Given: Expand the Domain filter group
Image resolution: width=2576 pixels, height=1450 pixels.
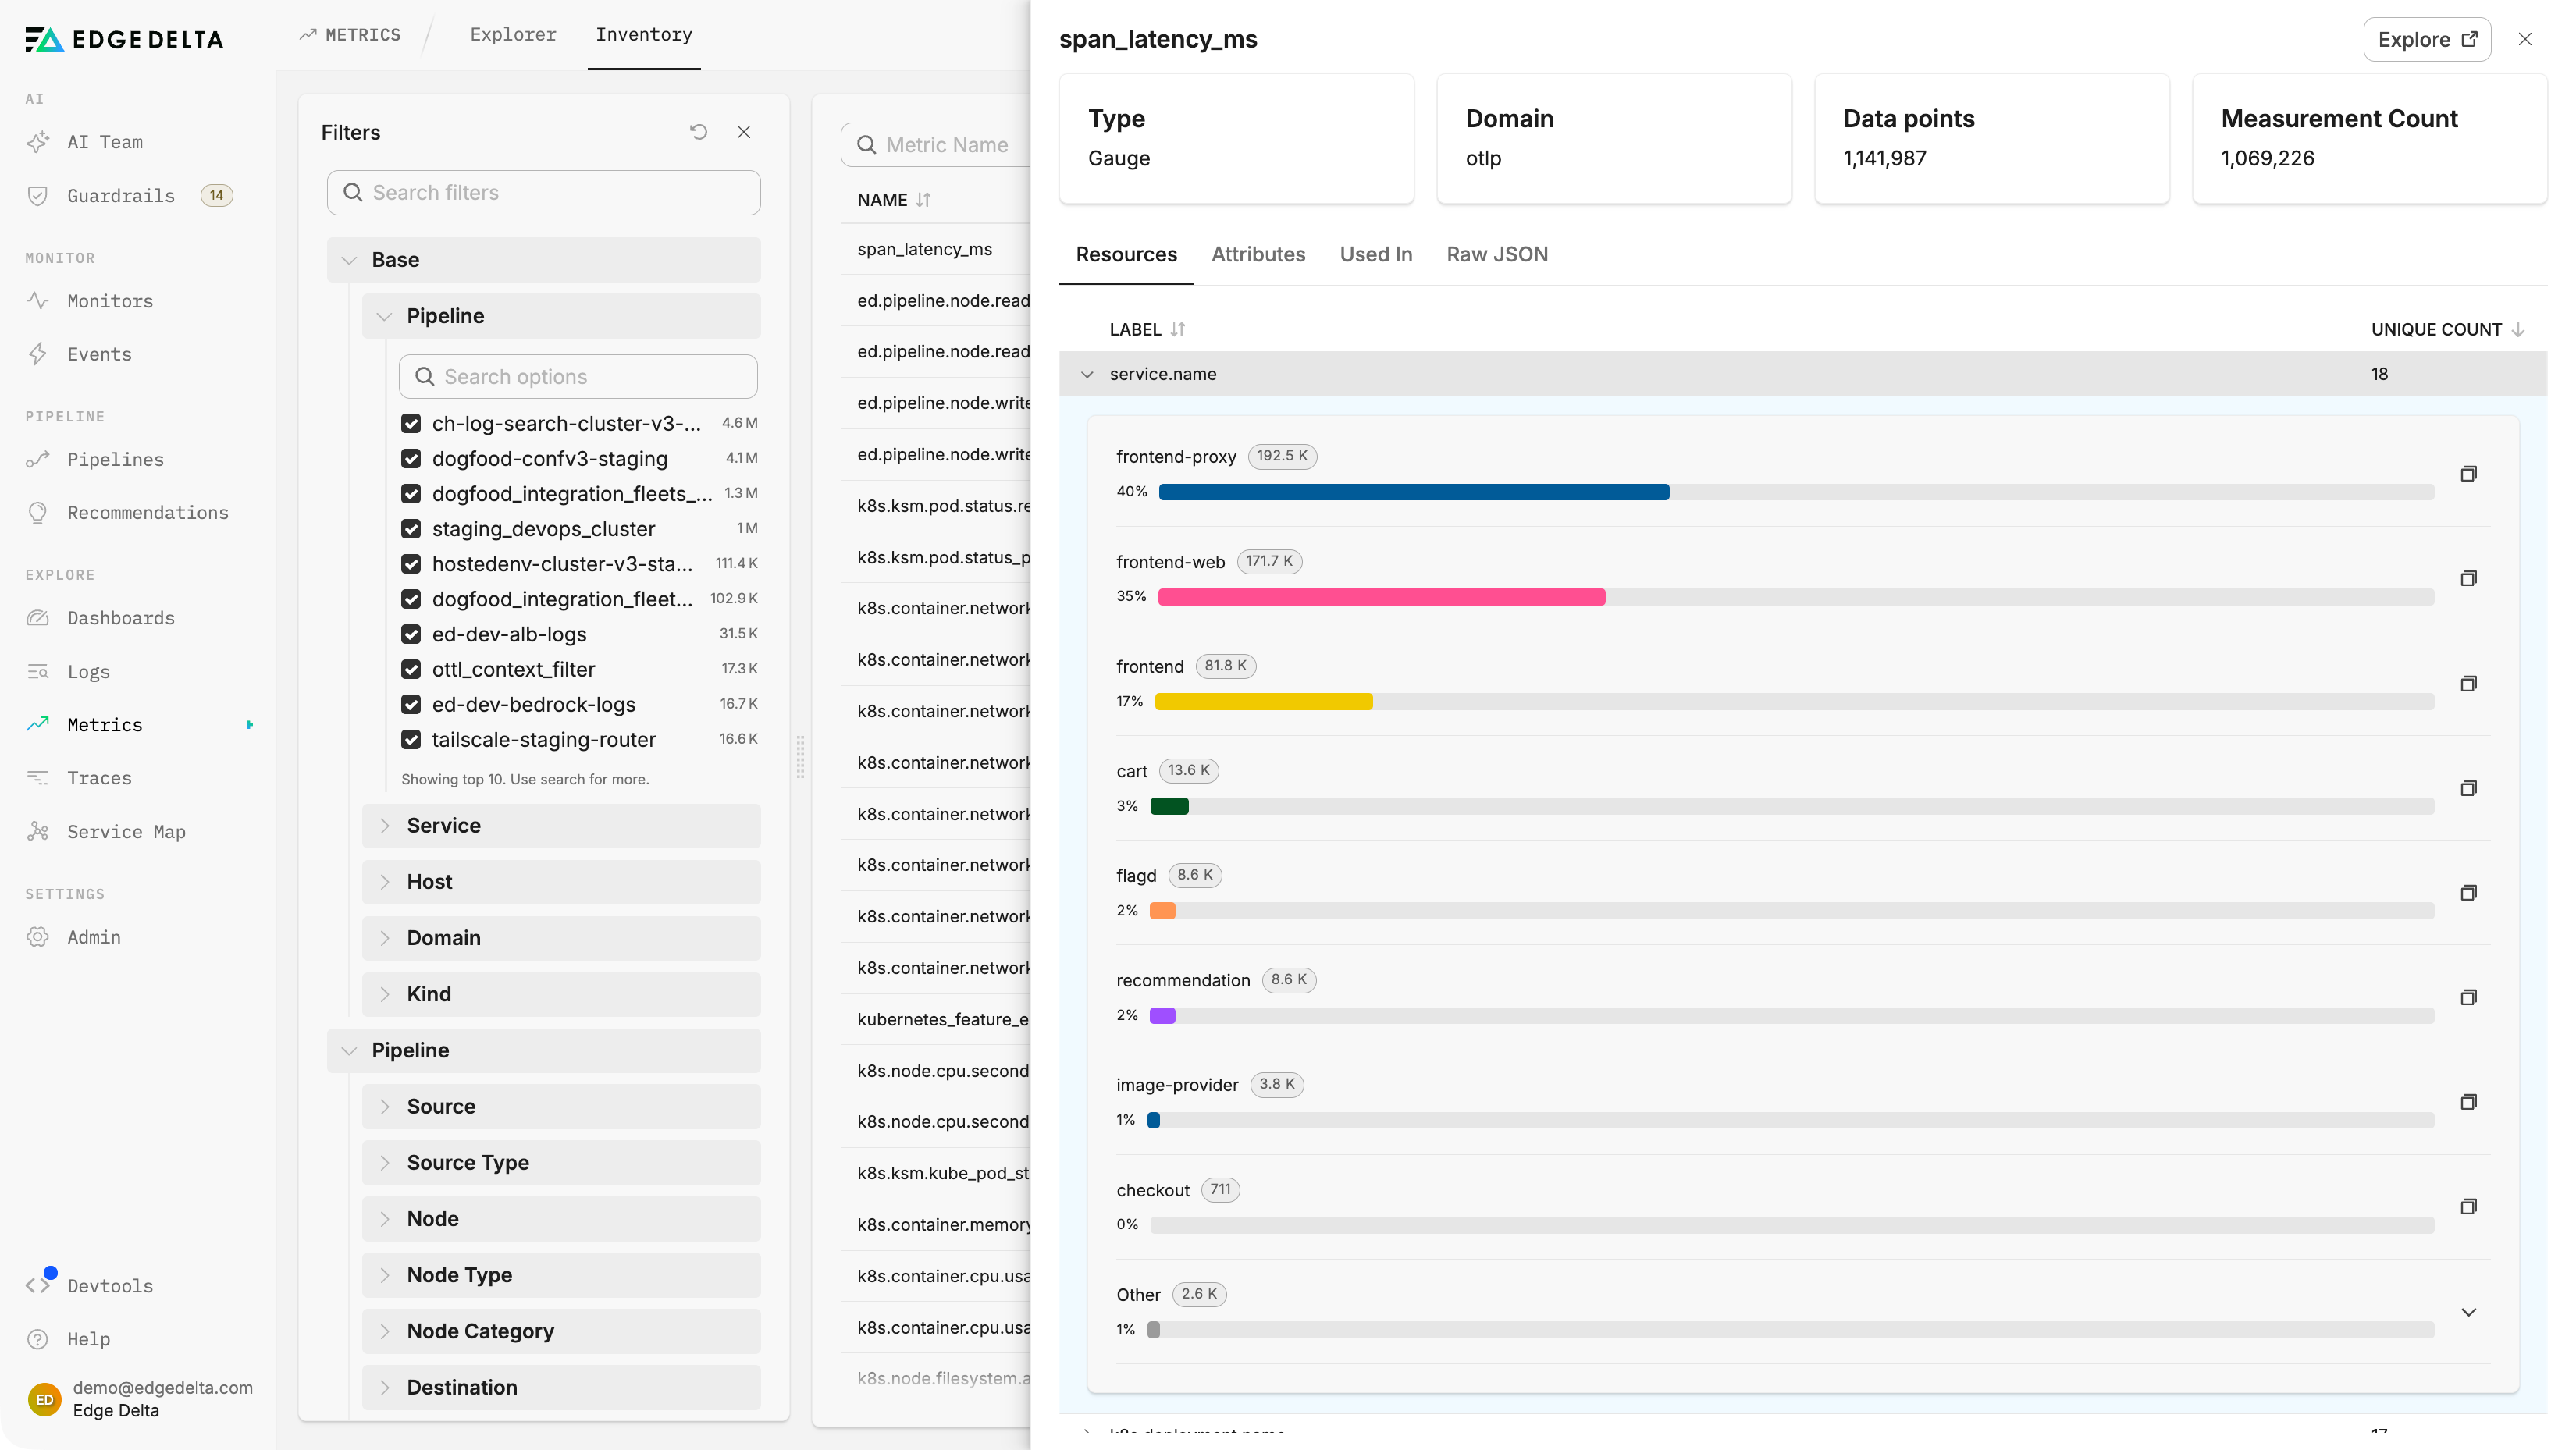Looking at the screenshot, I should pos(561,938).
